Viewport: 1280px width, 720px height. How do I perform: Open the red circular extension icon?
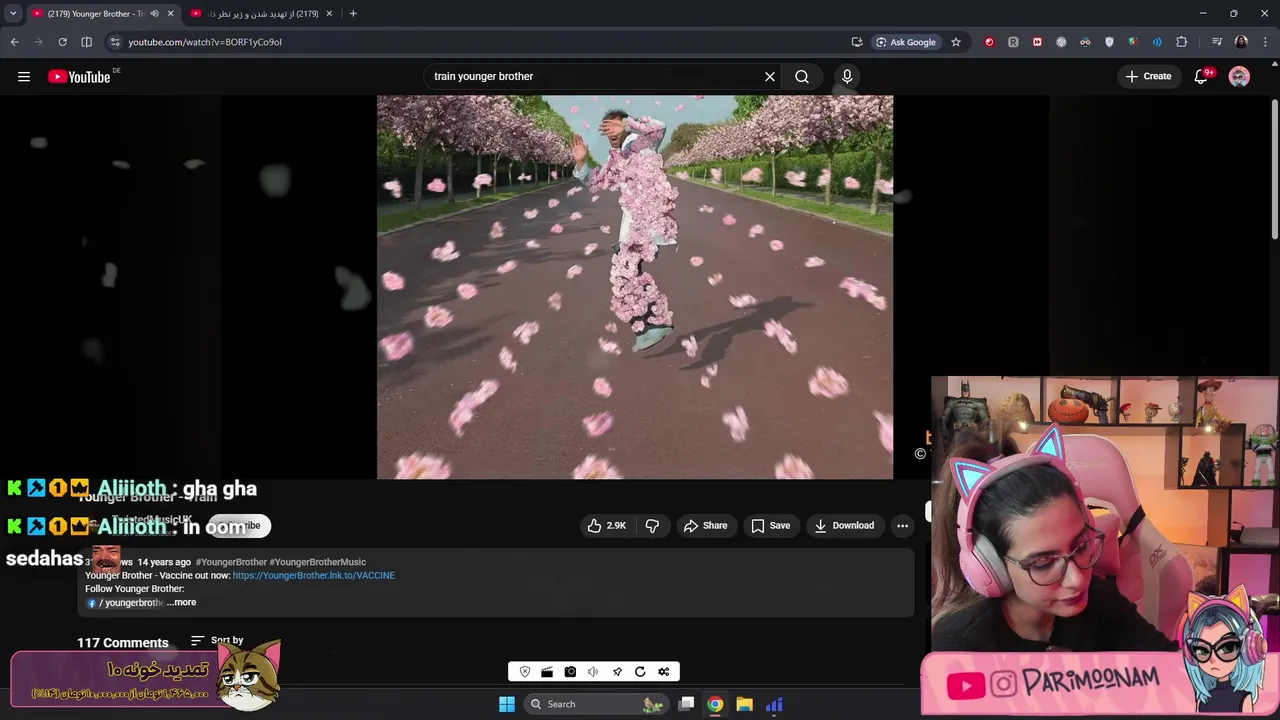tap(989, 42)
